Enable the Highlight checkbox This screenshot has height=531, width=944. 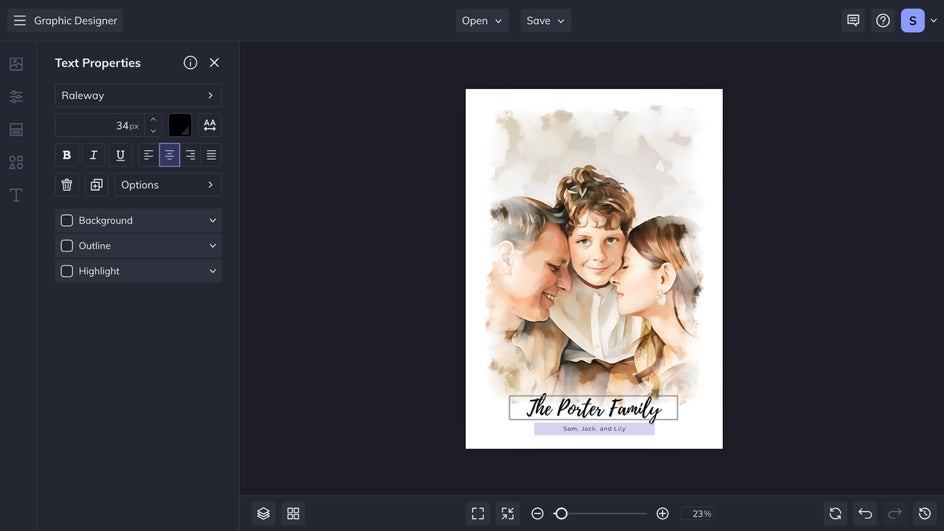(x=67, y=271)
